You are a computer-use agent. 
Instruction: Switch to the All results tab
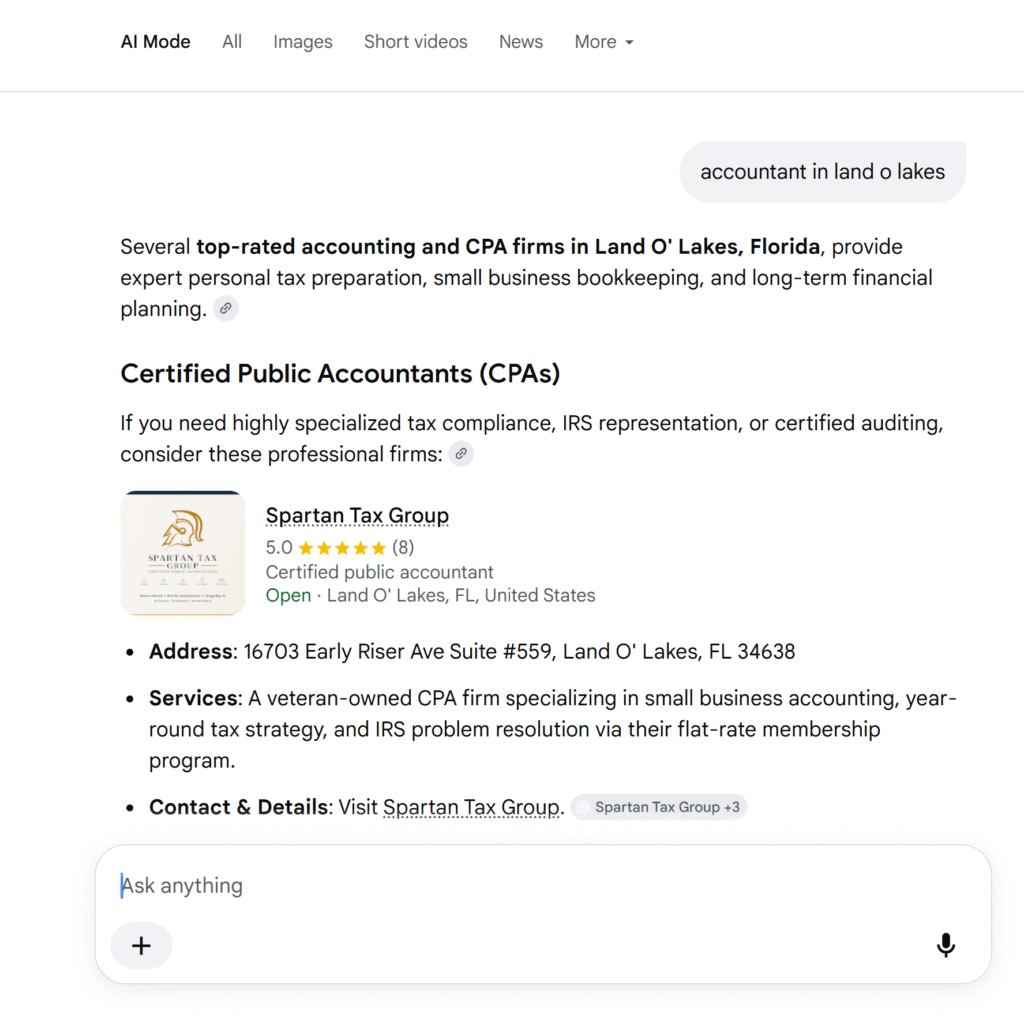pyautogui.click(x=232, y=42)
